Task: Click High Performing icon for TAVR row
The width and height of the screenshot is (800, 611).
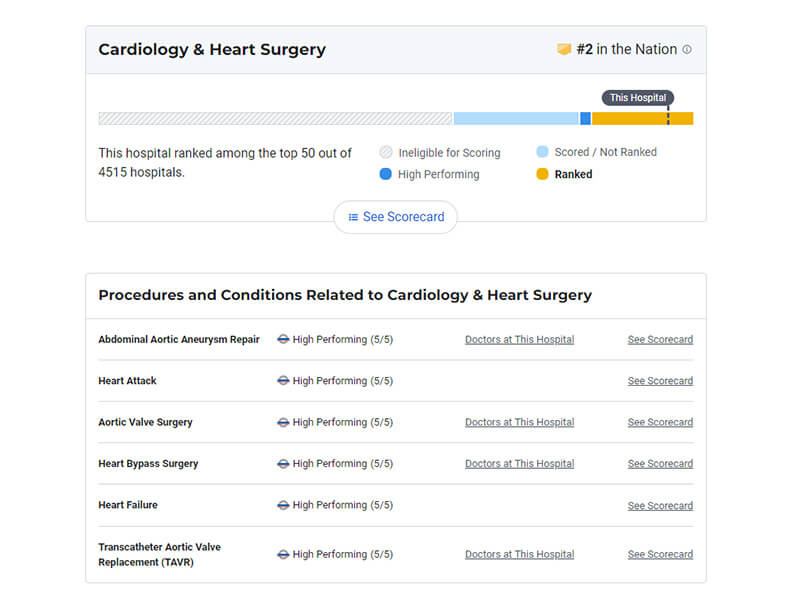Action: click(x=283, y=554)
